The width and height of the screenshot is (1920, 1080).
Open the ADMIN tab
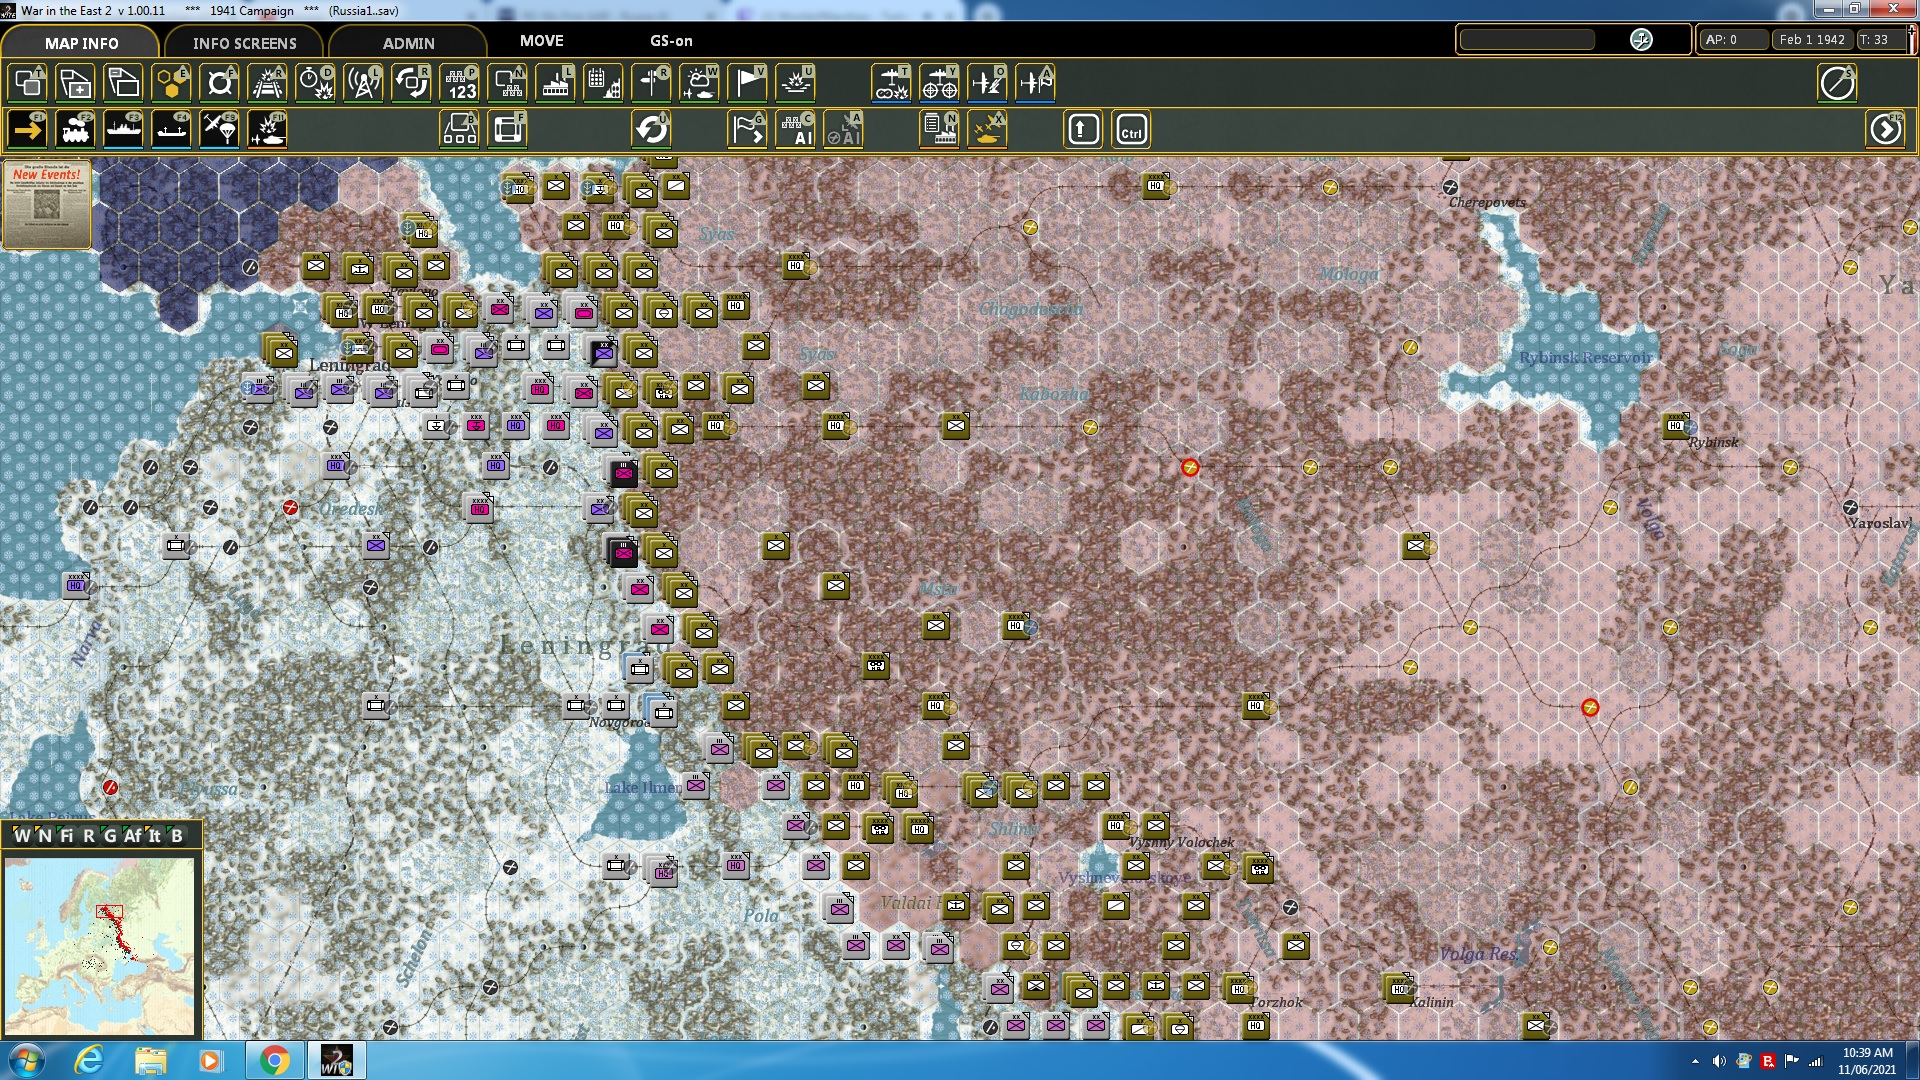click(408, 43)
